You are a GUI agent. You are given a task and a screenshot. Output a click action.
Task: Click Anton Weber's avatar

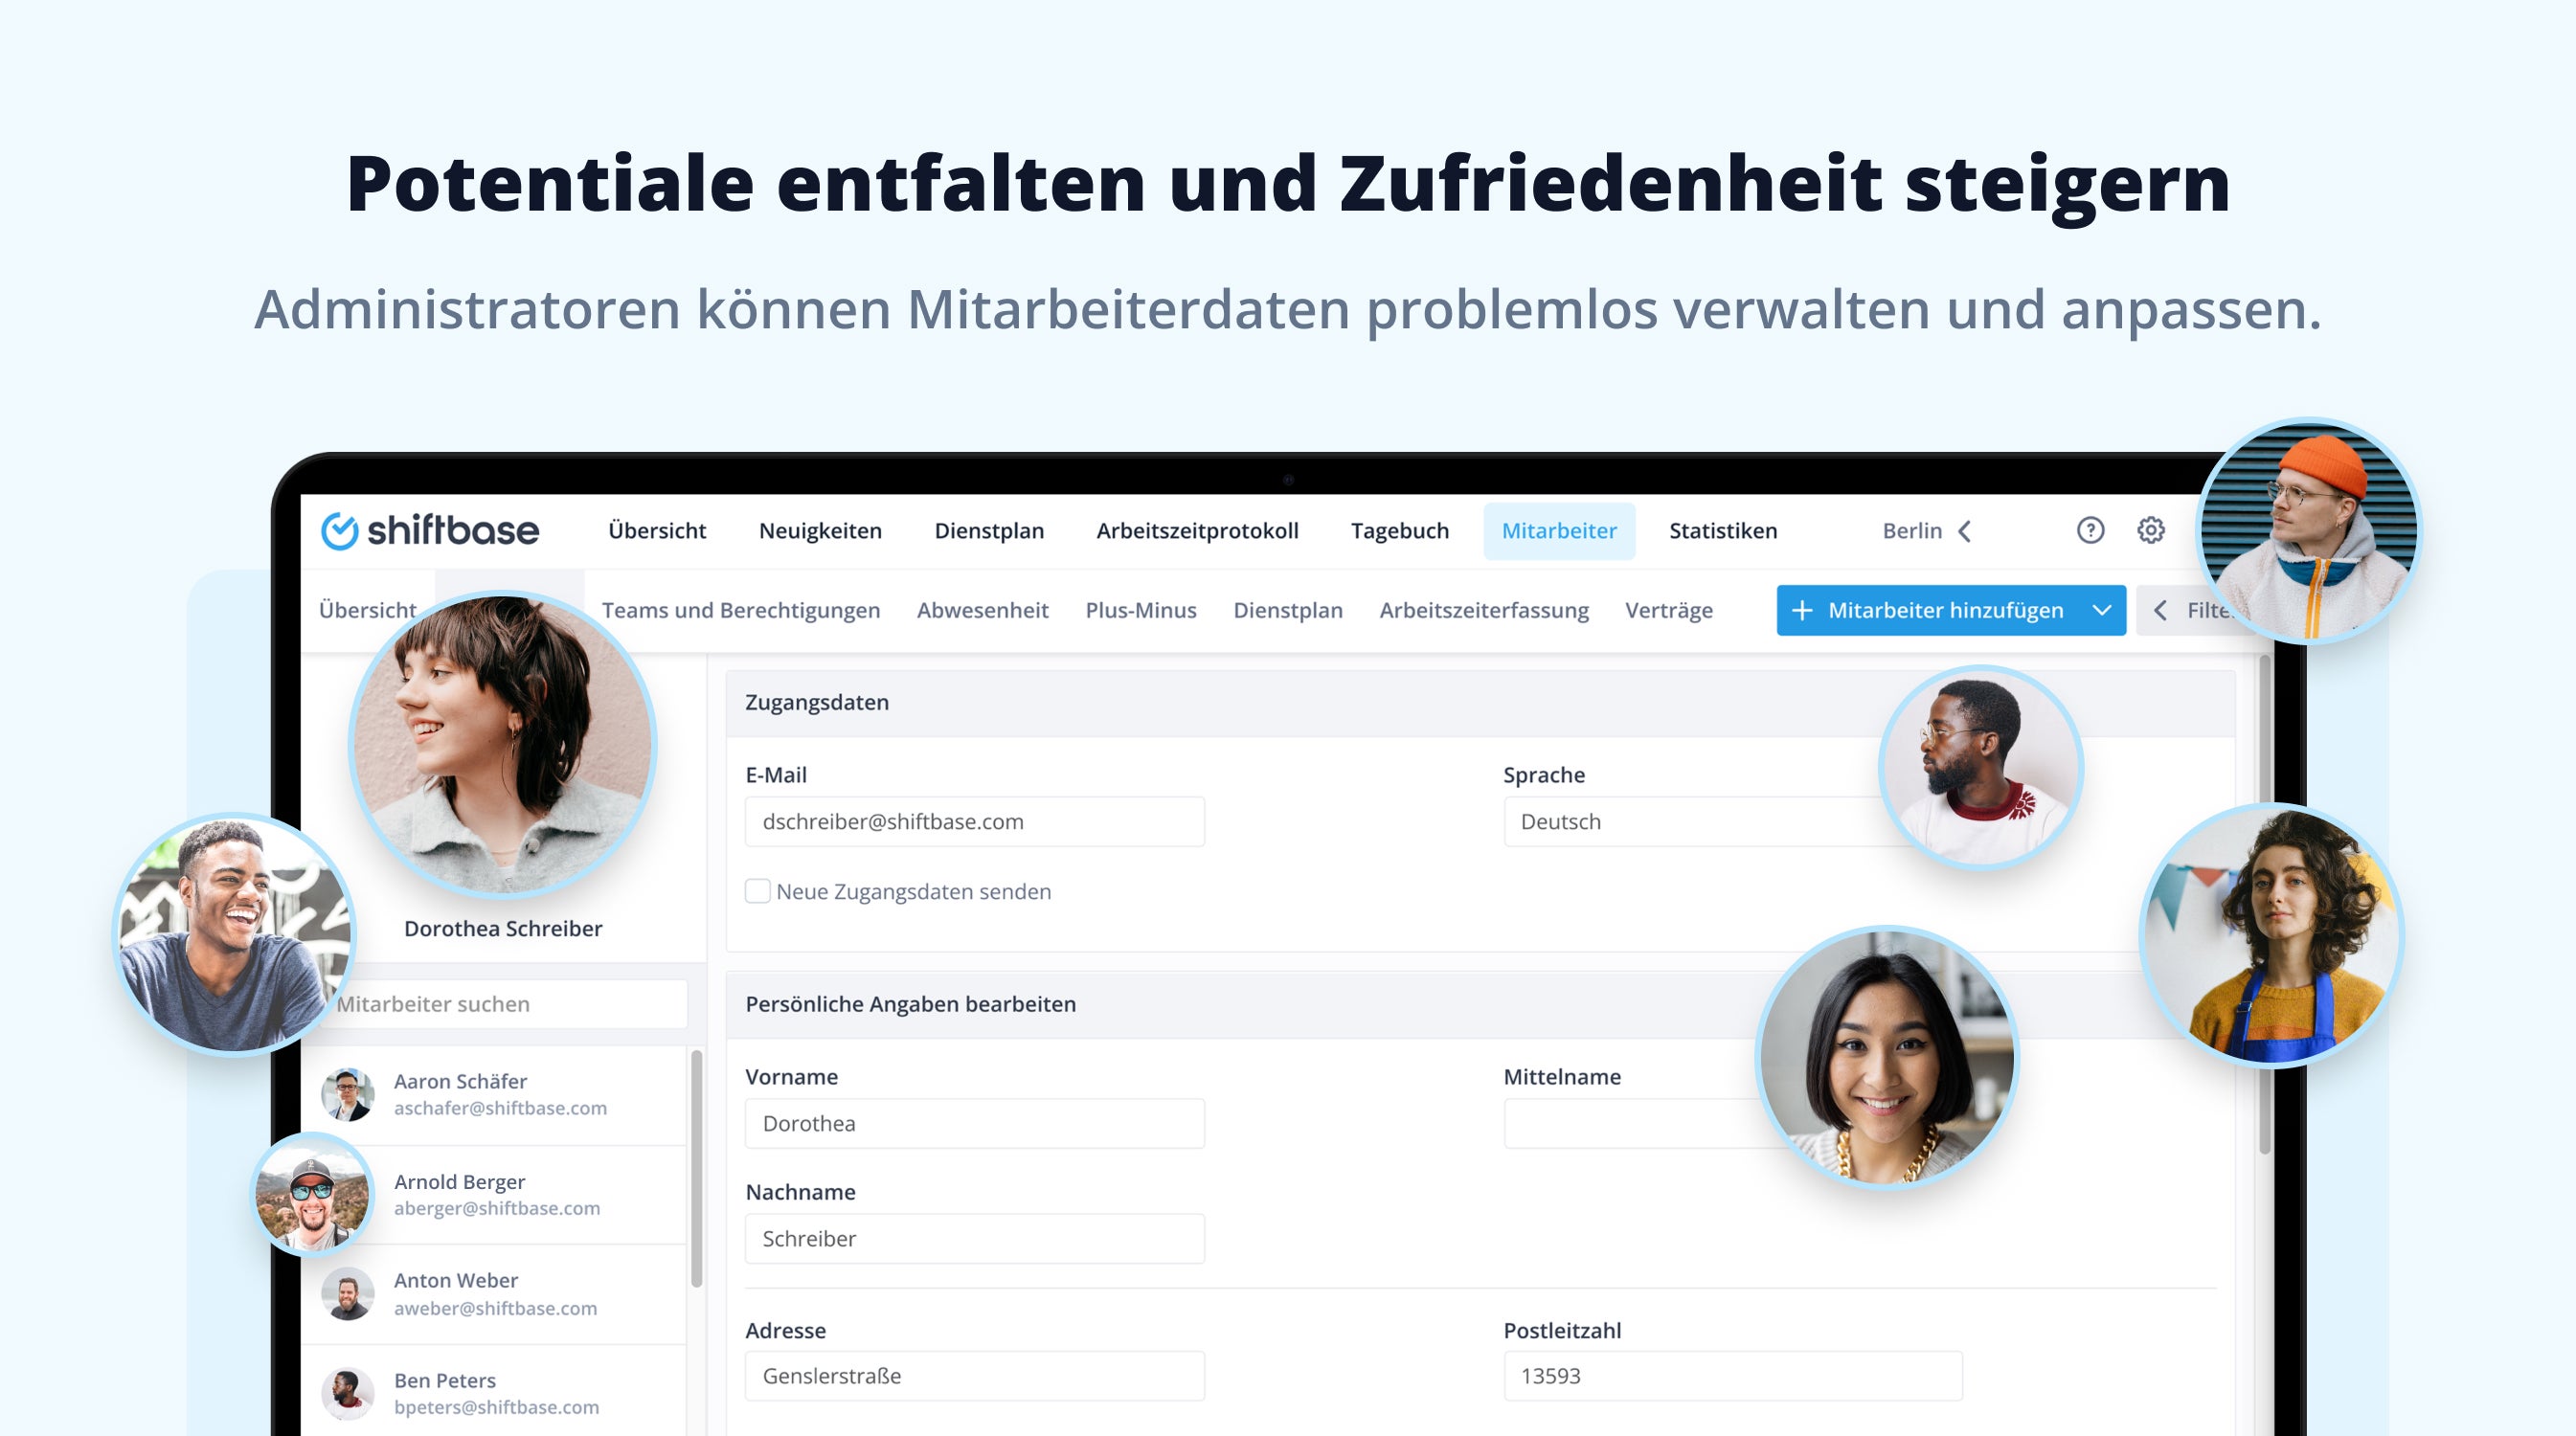coord(347,1294)
